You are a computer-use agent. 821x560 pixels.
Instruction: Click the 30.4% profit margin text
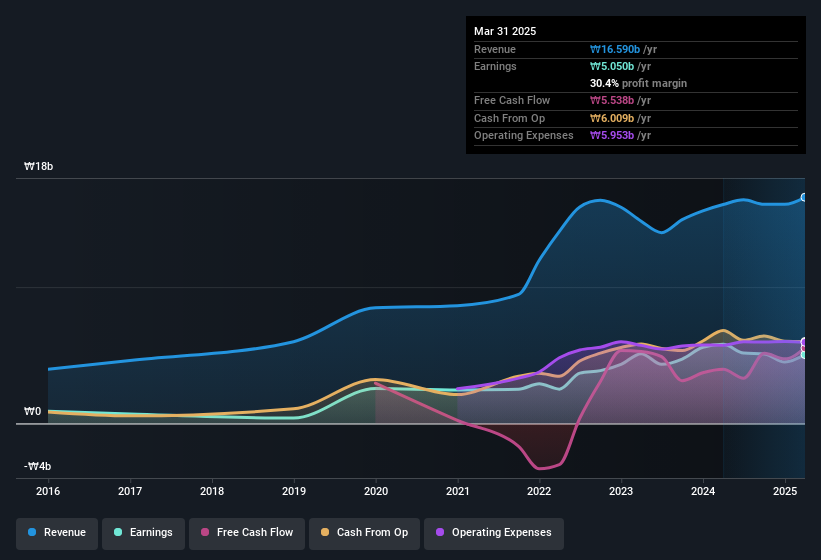point(638,83)
